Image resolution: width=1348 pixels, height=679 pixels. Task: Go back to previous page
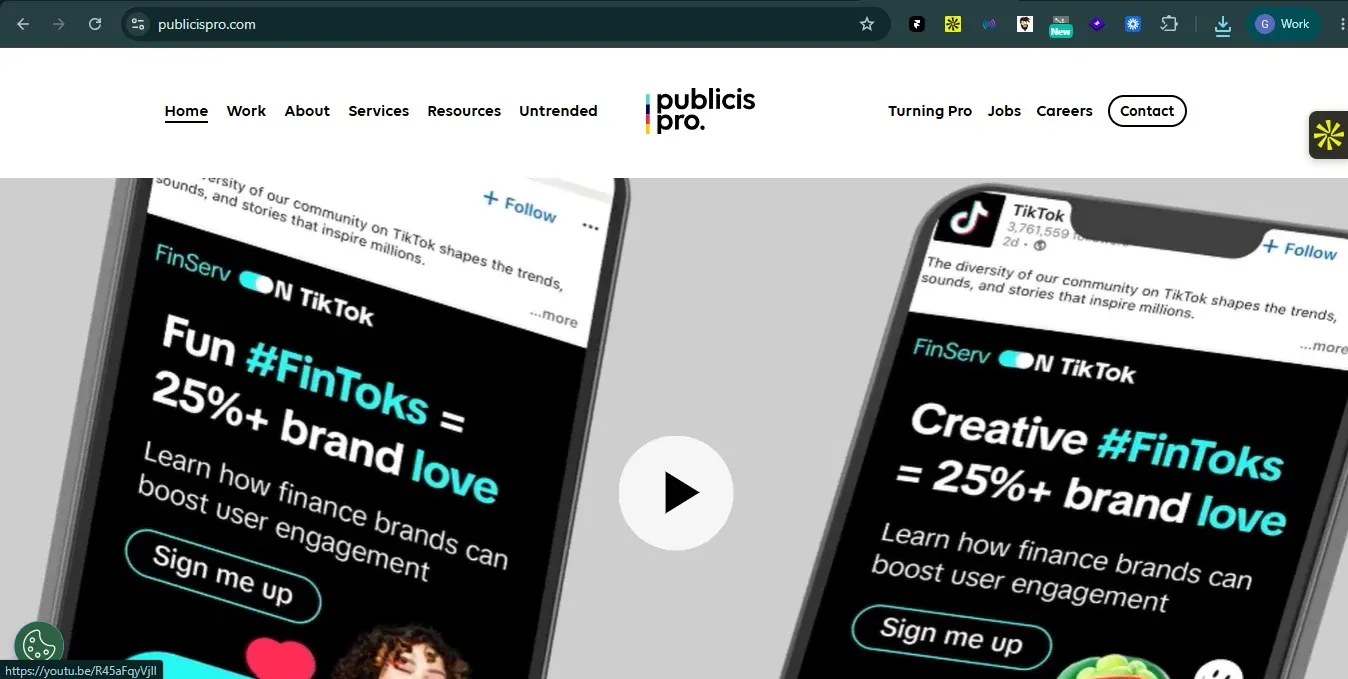(23, 24)
